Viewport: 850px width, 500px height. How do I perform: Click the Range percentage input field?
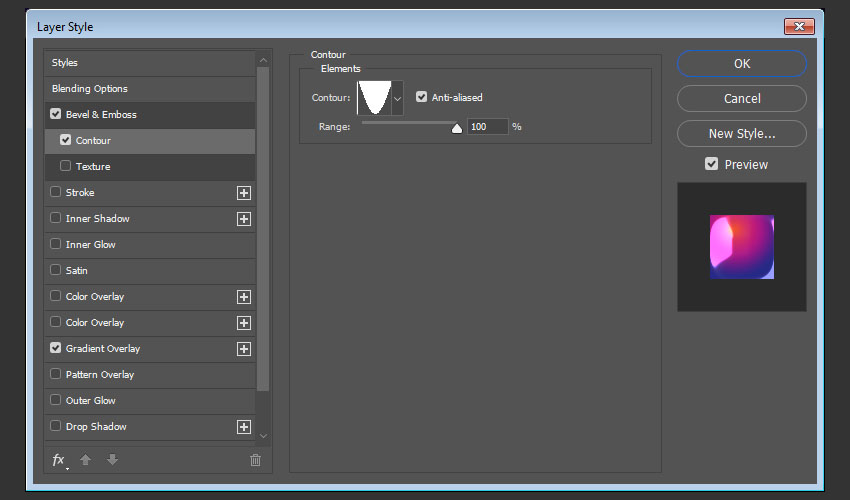coord(487,127)
